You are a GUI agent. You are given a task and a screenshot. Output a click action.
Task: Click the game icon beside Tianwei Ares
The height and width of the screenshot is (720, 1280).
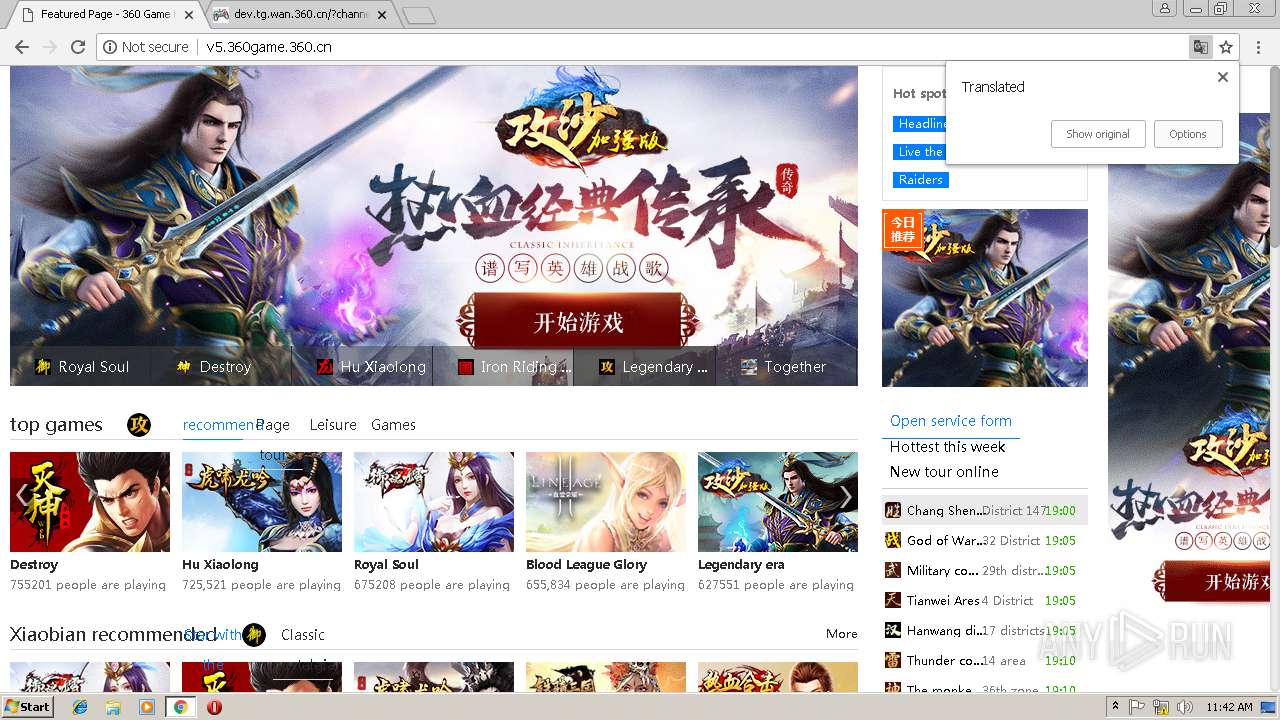coord(893,600)
